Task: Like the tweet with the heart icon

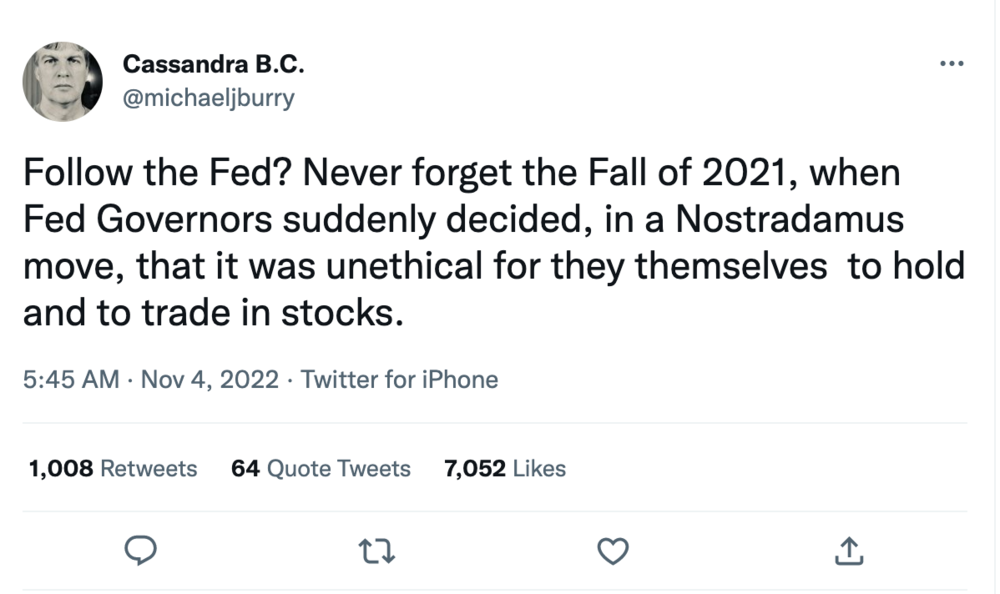Action: click(612, 549)
